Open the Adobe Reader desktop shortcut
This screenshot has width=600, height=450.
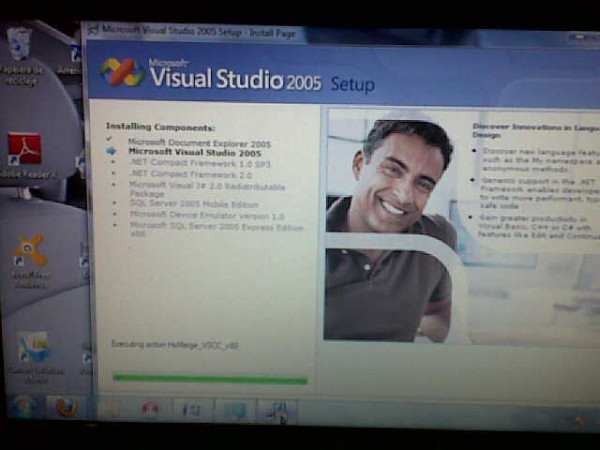(x=24, y=148)
